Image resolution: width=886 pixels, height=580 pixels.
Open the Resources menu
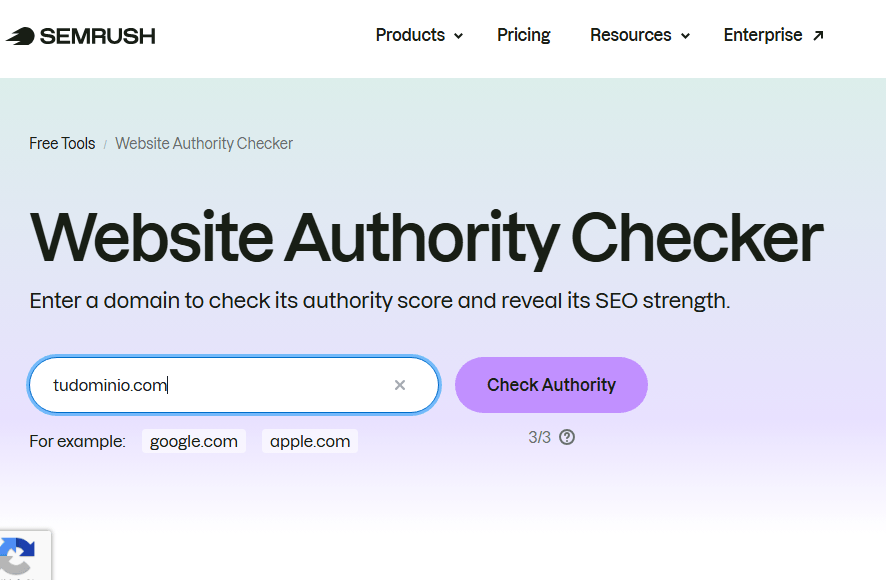630,35
